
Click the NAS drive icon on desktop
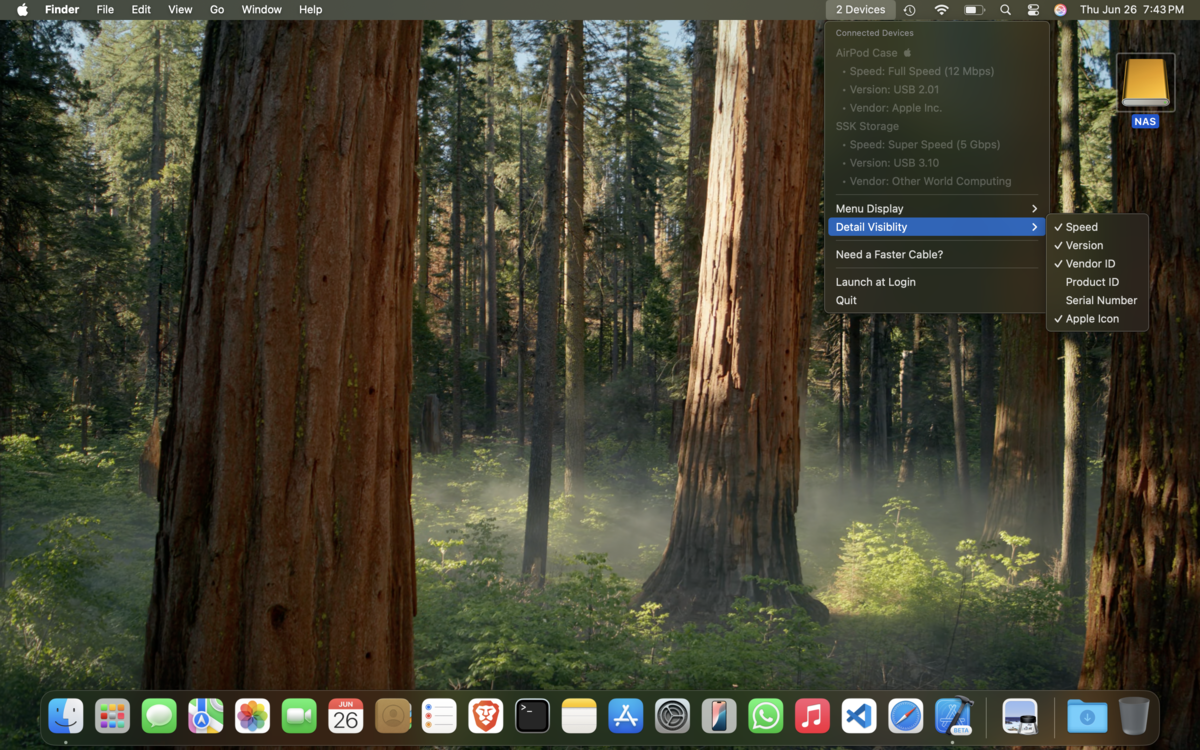1145,84
